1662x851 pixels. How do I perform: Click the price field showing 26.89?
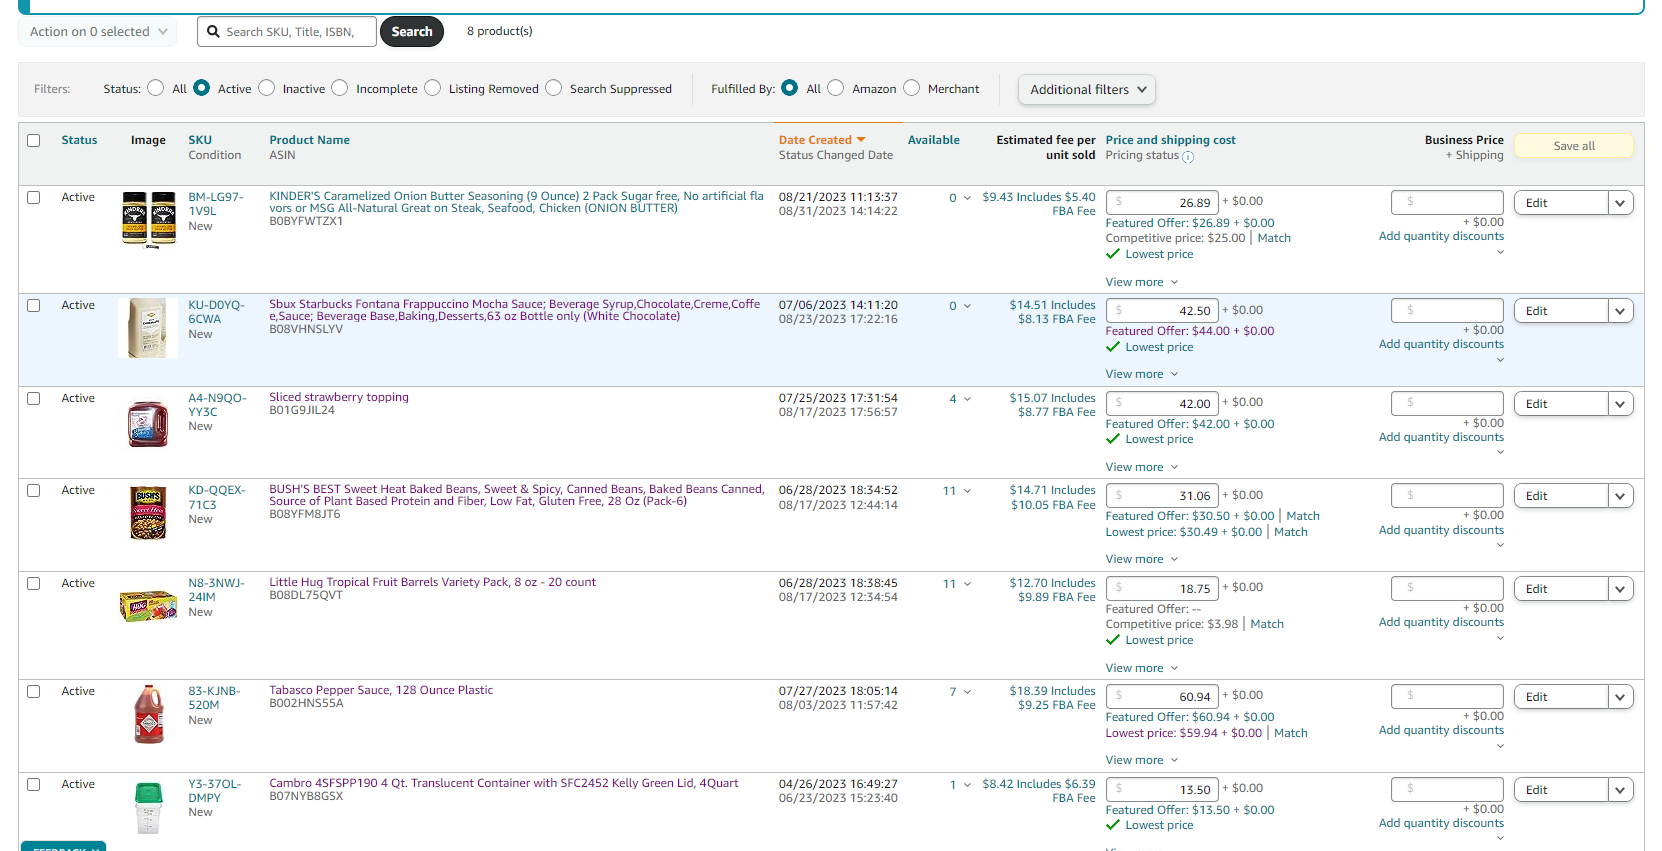coord(1162,202)
